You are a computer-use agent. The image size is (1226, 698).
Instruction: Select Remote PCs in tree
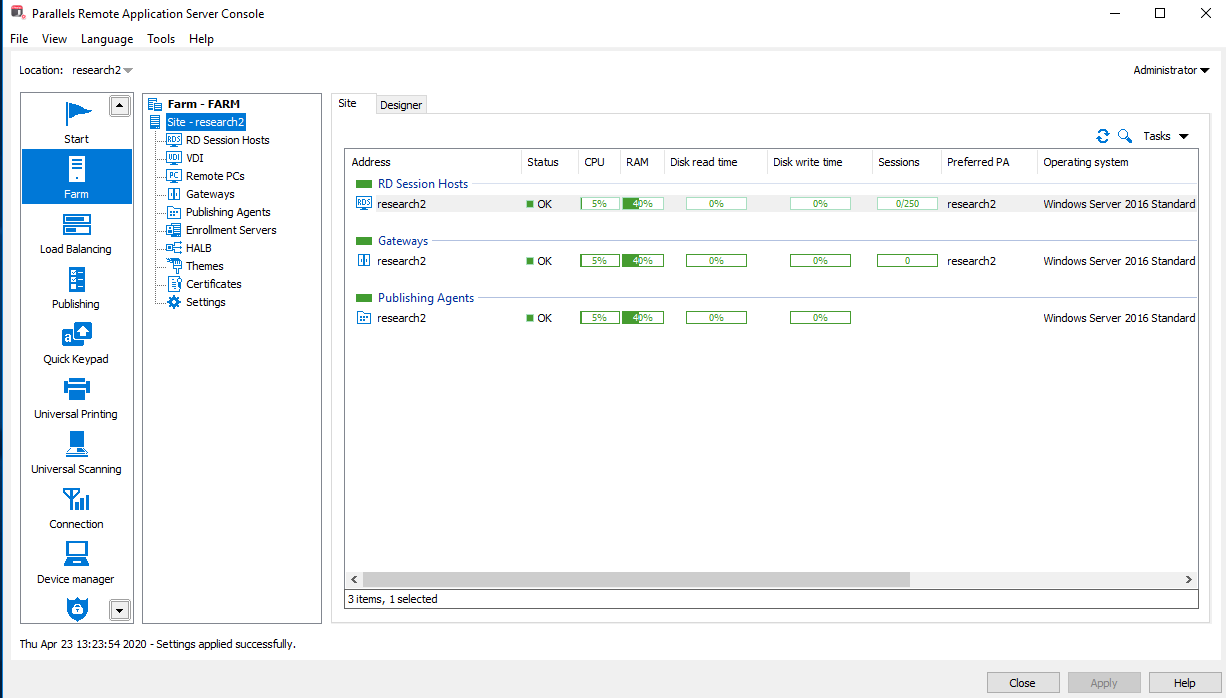215,176
